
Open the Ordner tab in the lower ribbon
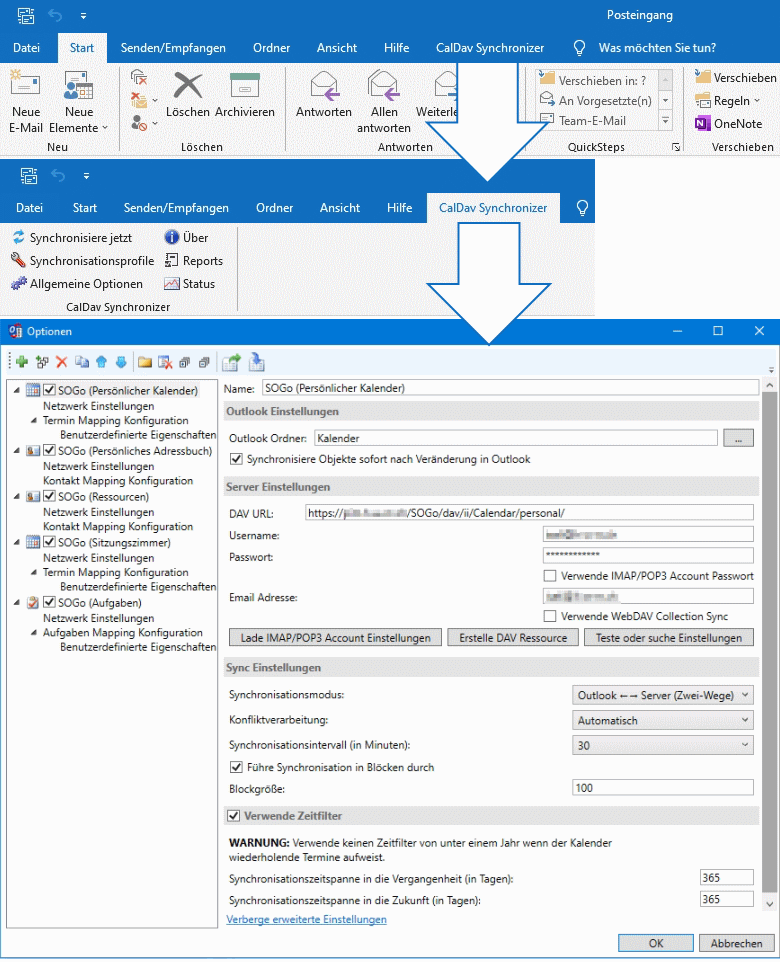click(x=274, y=207)
